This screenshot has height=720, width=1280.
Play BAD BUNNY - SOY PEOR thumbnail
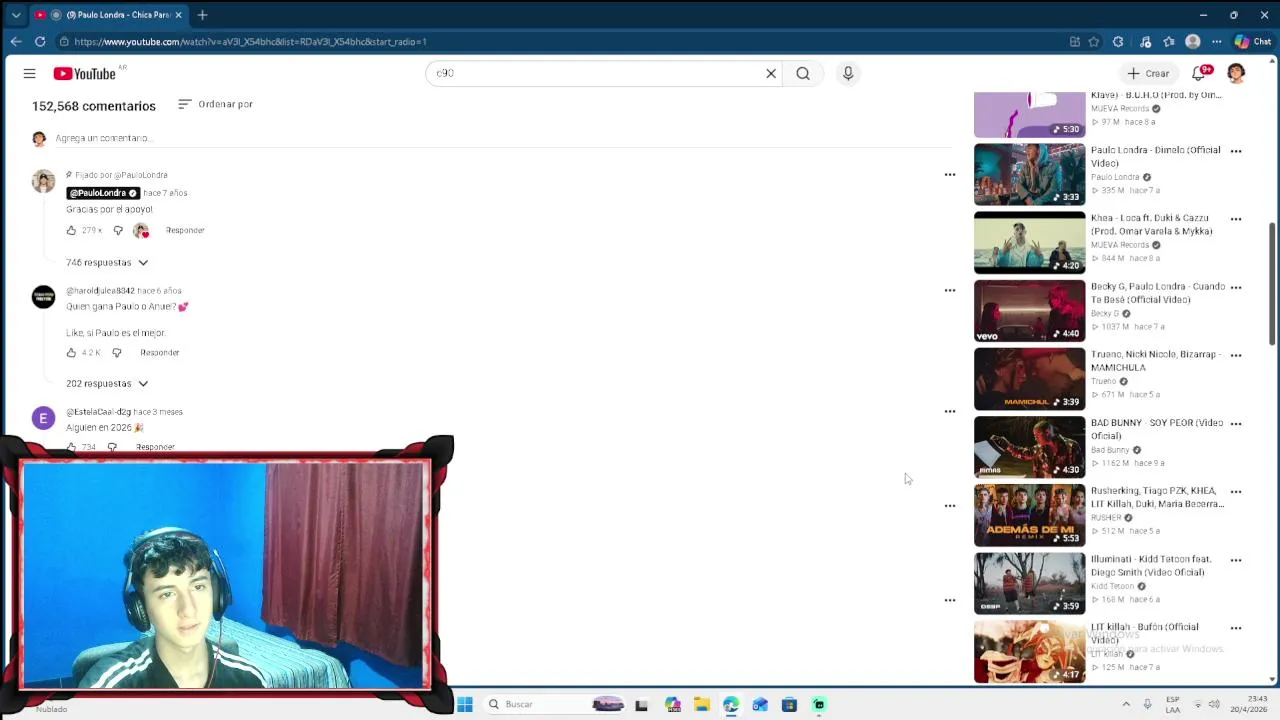click(x=1029, y=446)
